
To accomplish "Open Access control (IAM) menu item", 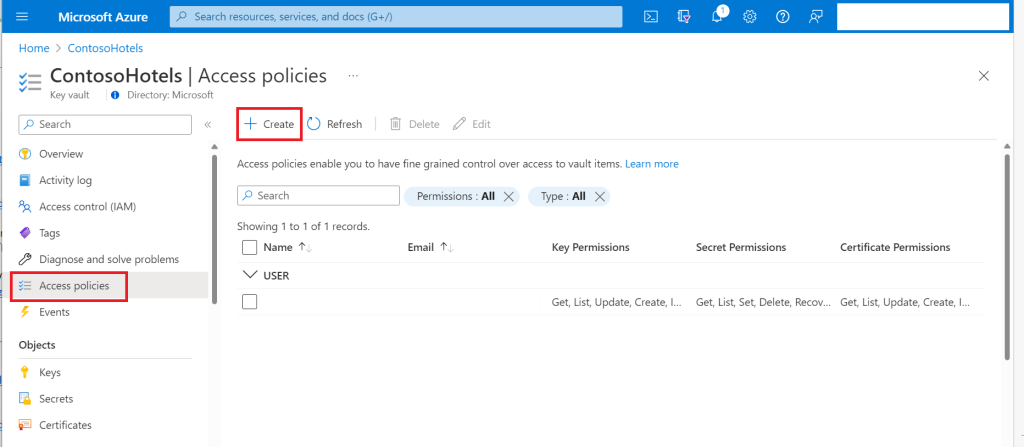I will [x=87, y=207].
